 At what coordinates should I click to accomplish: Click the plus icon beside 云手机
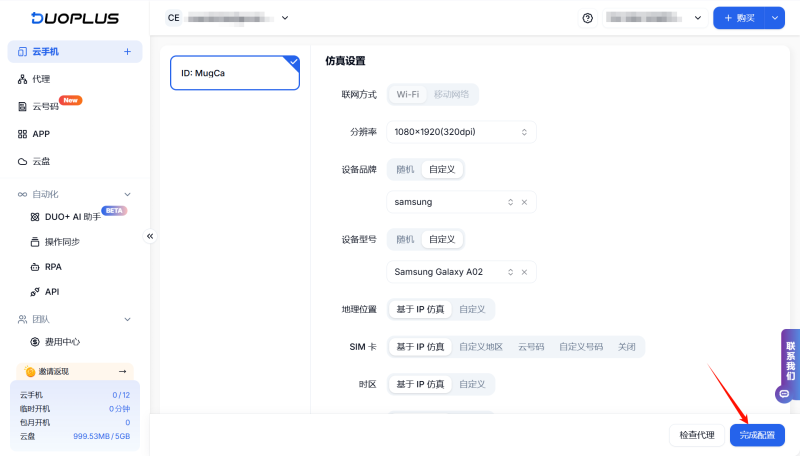coord(127,51)
